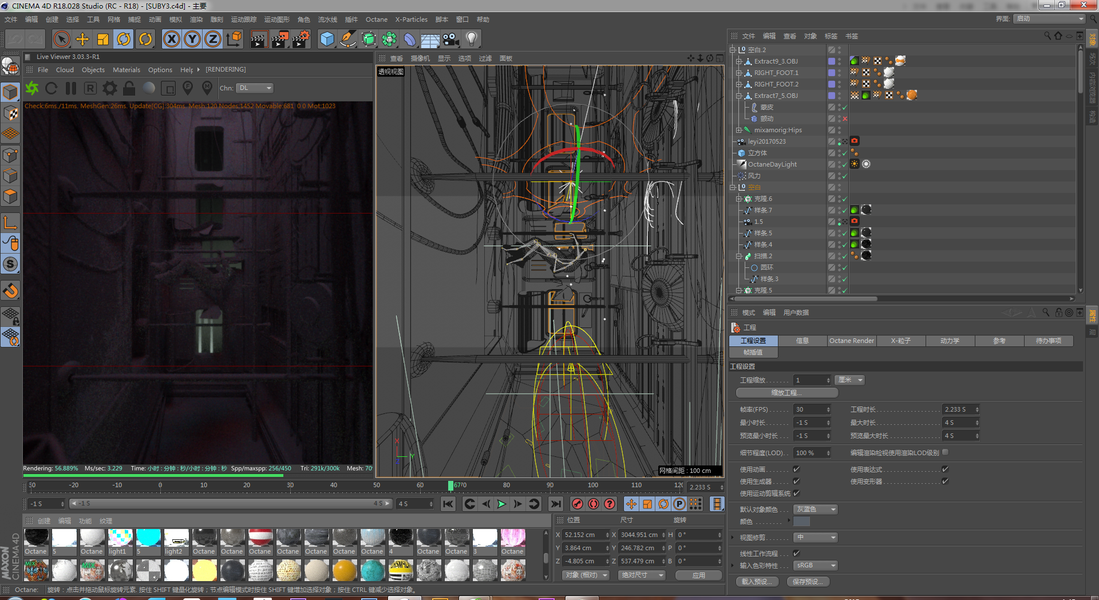Switch to the X-粒子 attributes tab
1099x600 pixels.
click(x=901, y=341)
